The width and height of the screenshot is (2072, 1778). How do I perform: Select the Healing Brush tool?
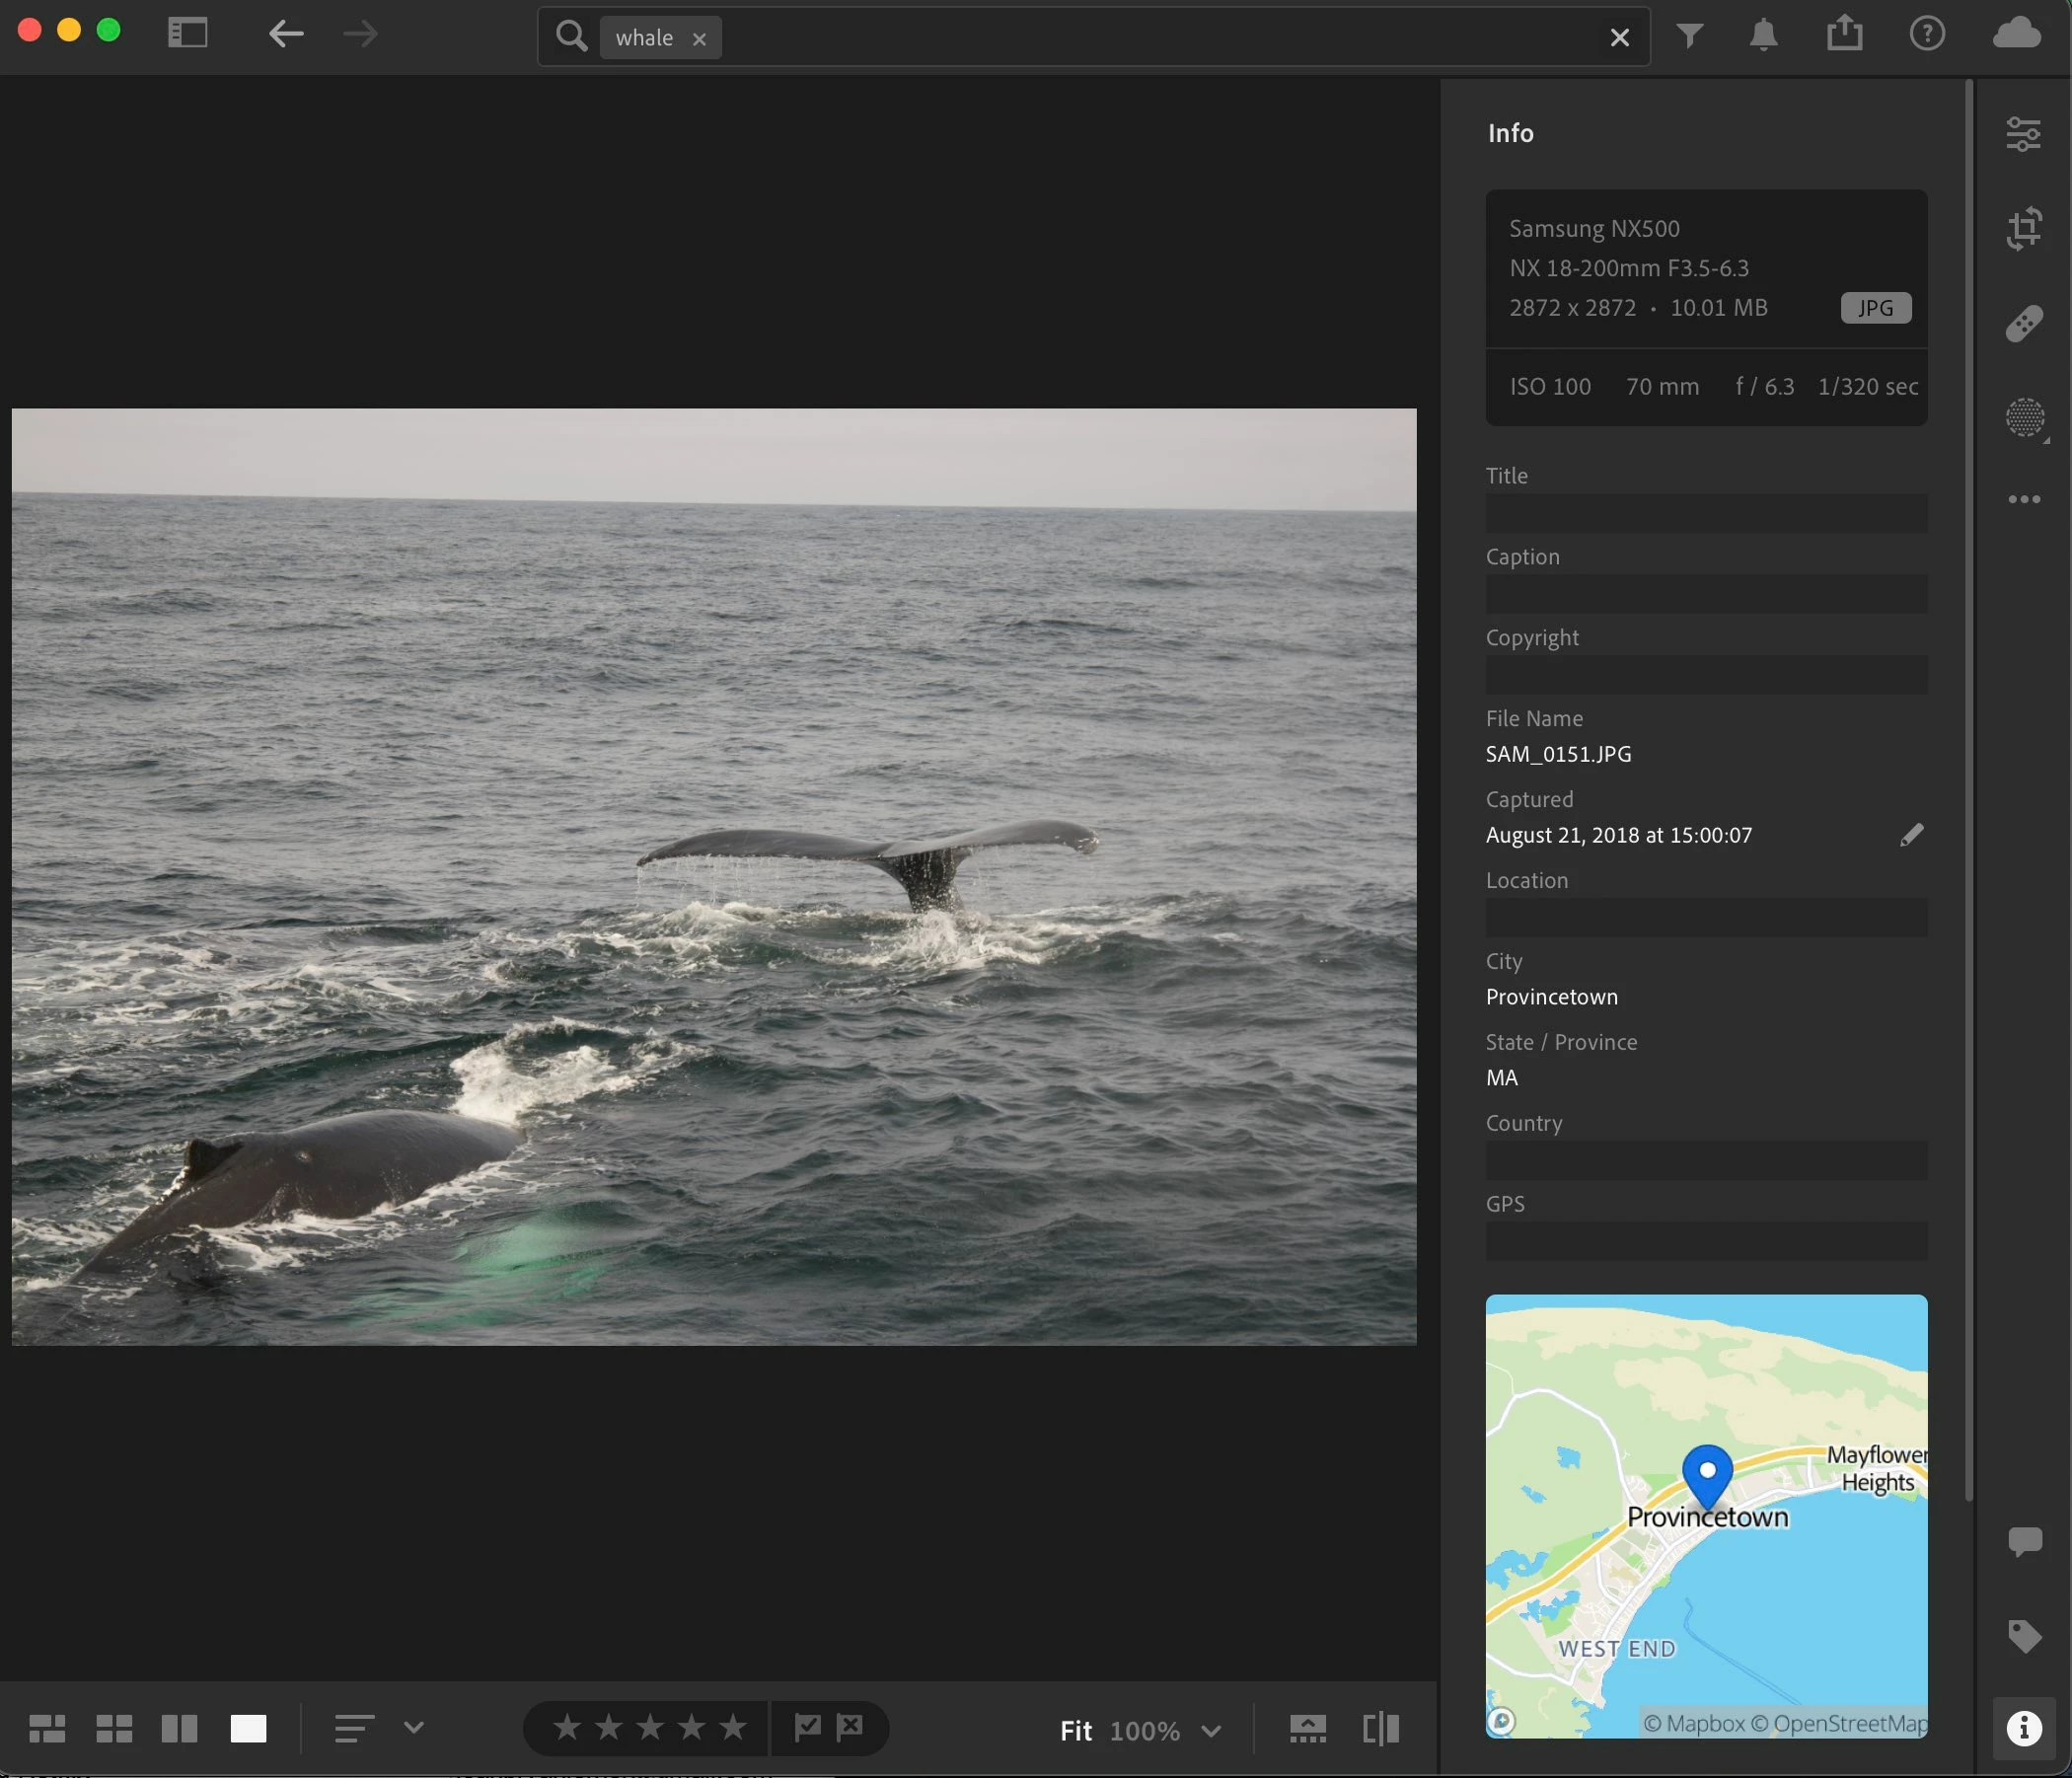tap(2023, 324)
